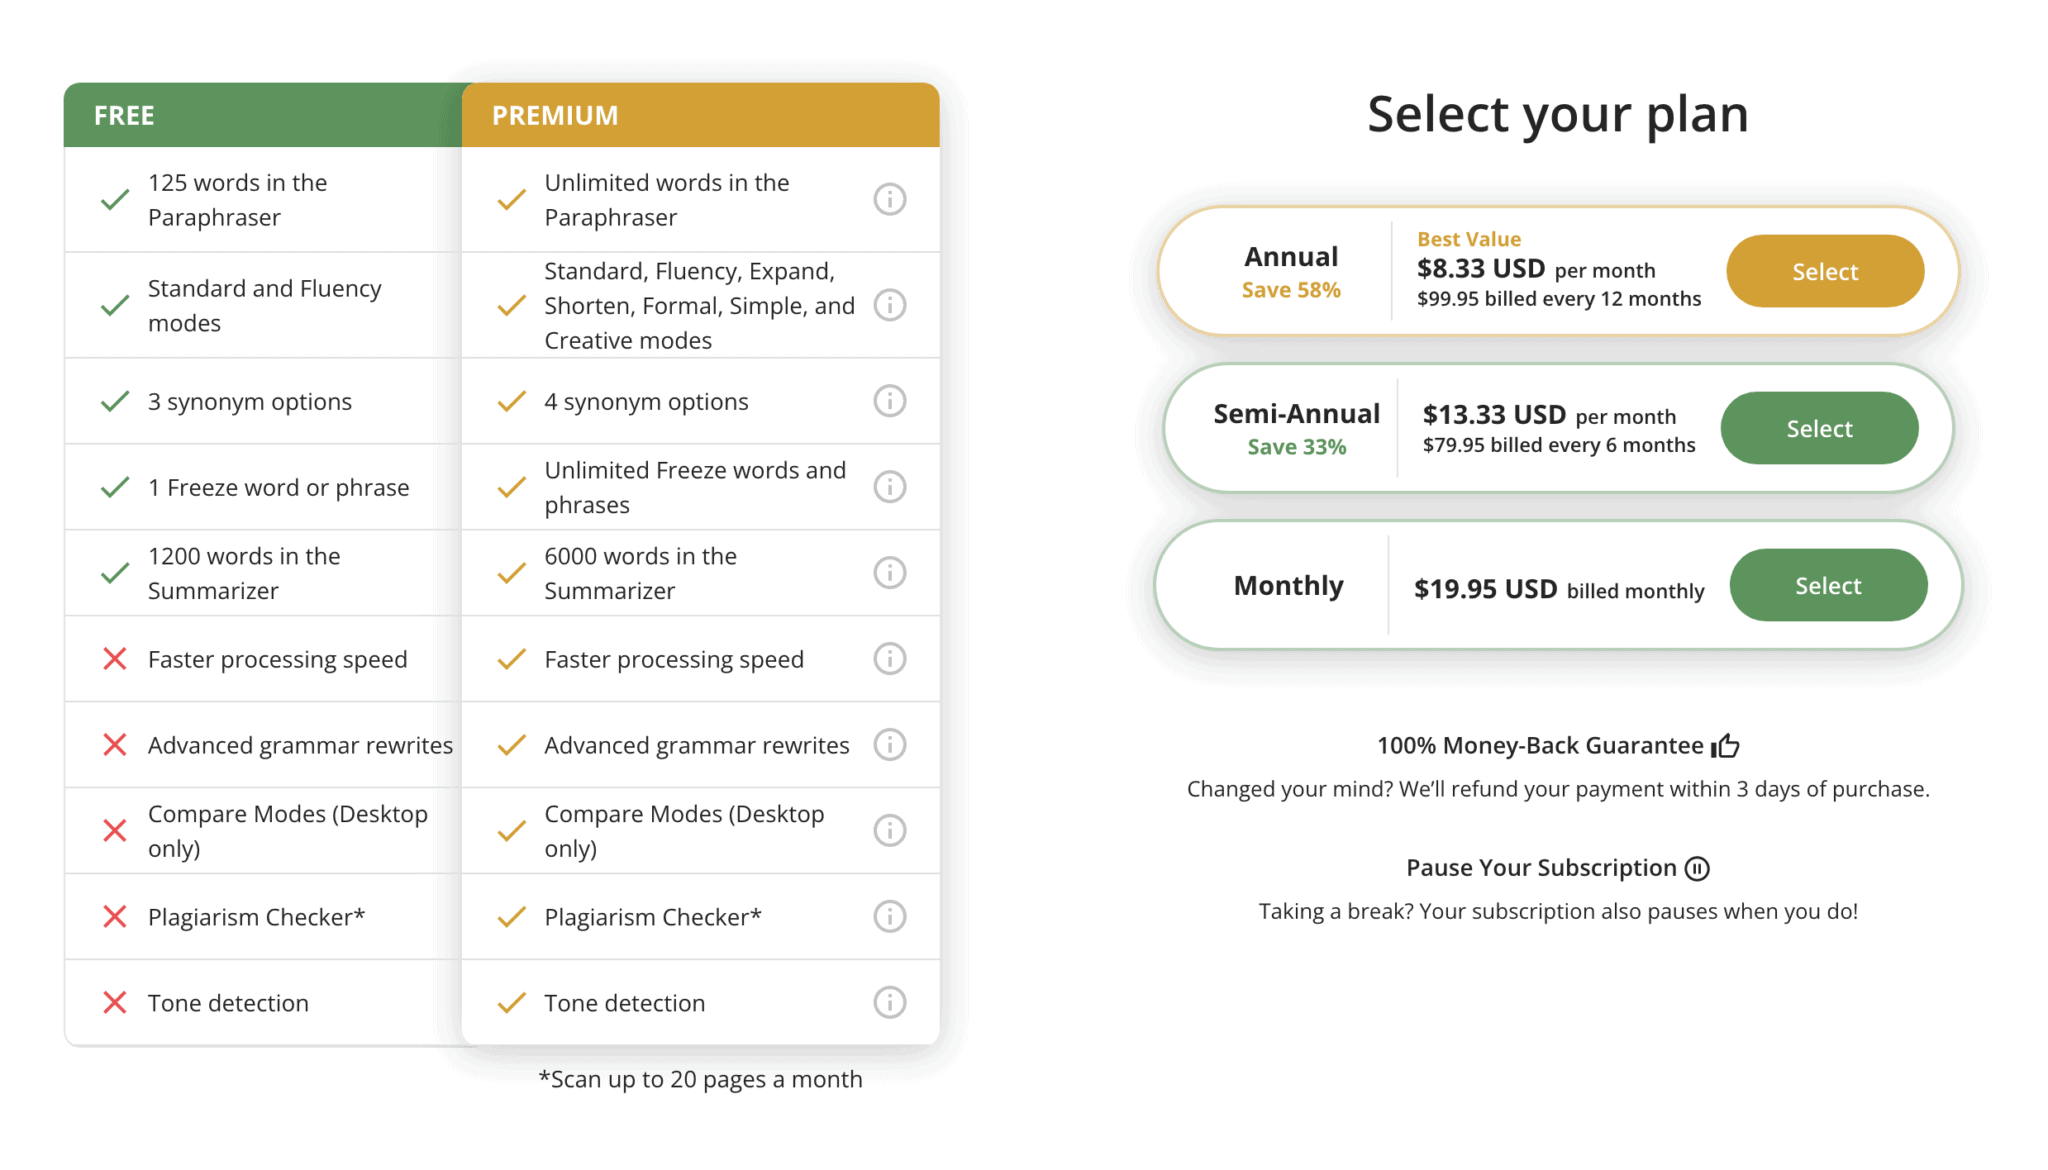The image size is (2048, 1170).
Task: Open info icon next to Faster processing speed
Action: (x=890, y=658)
